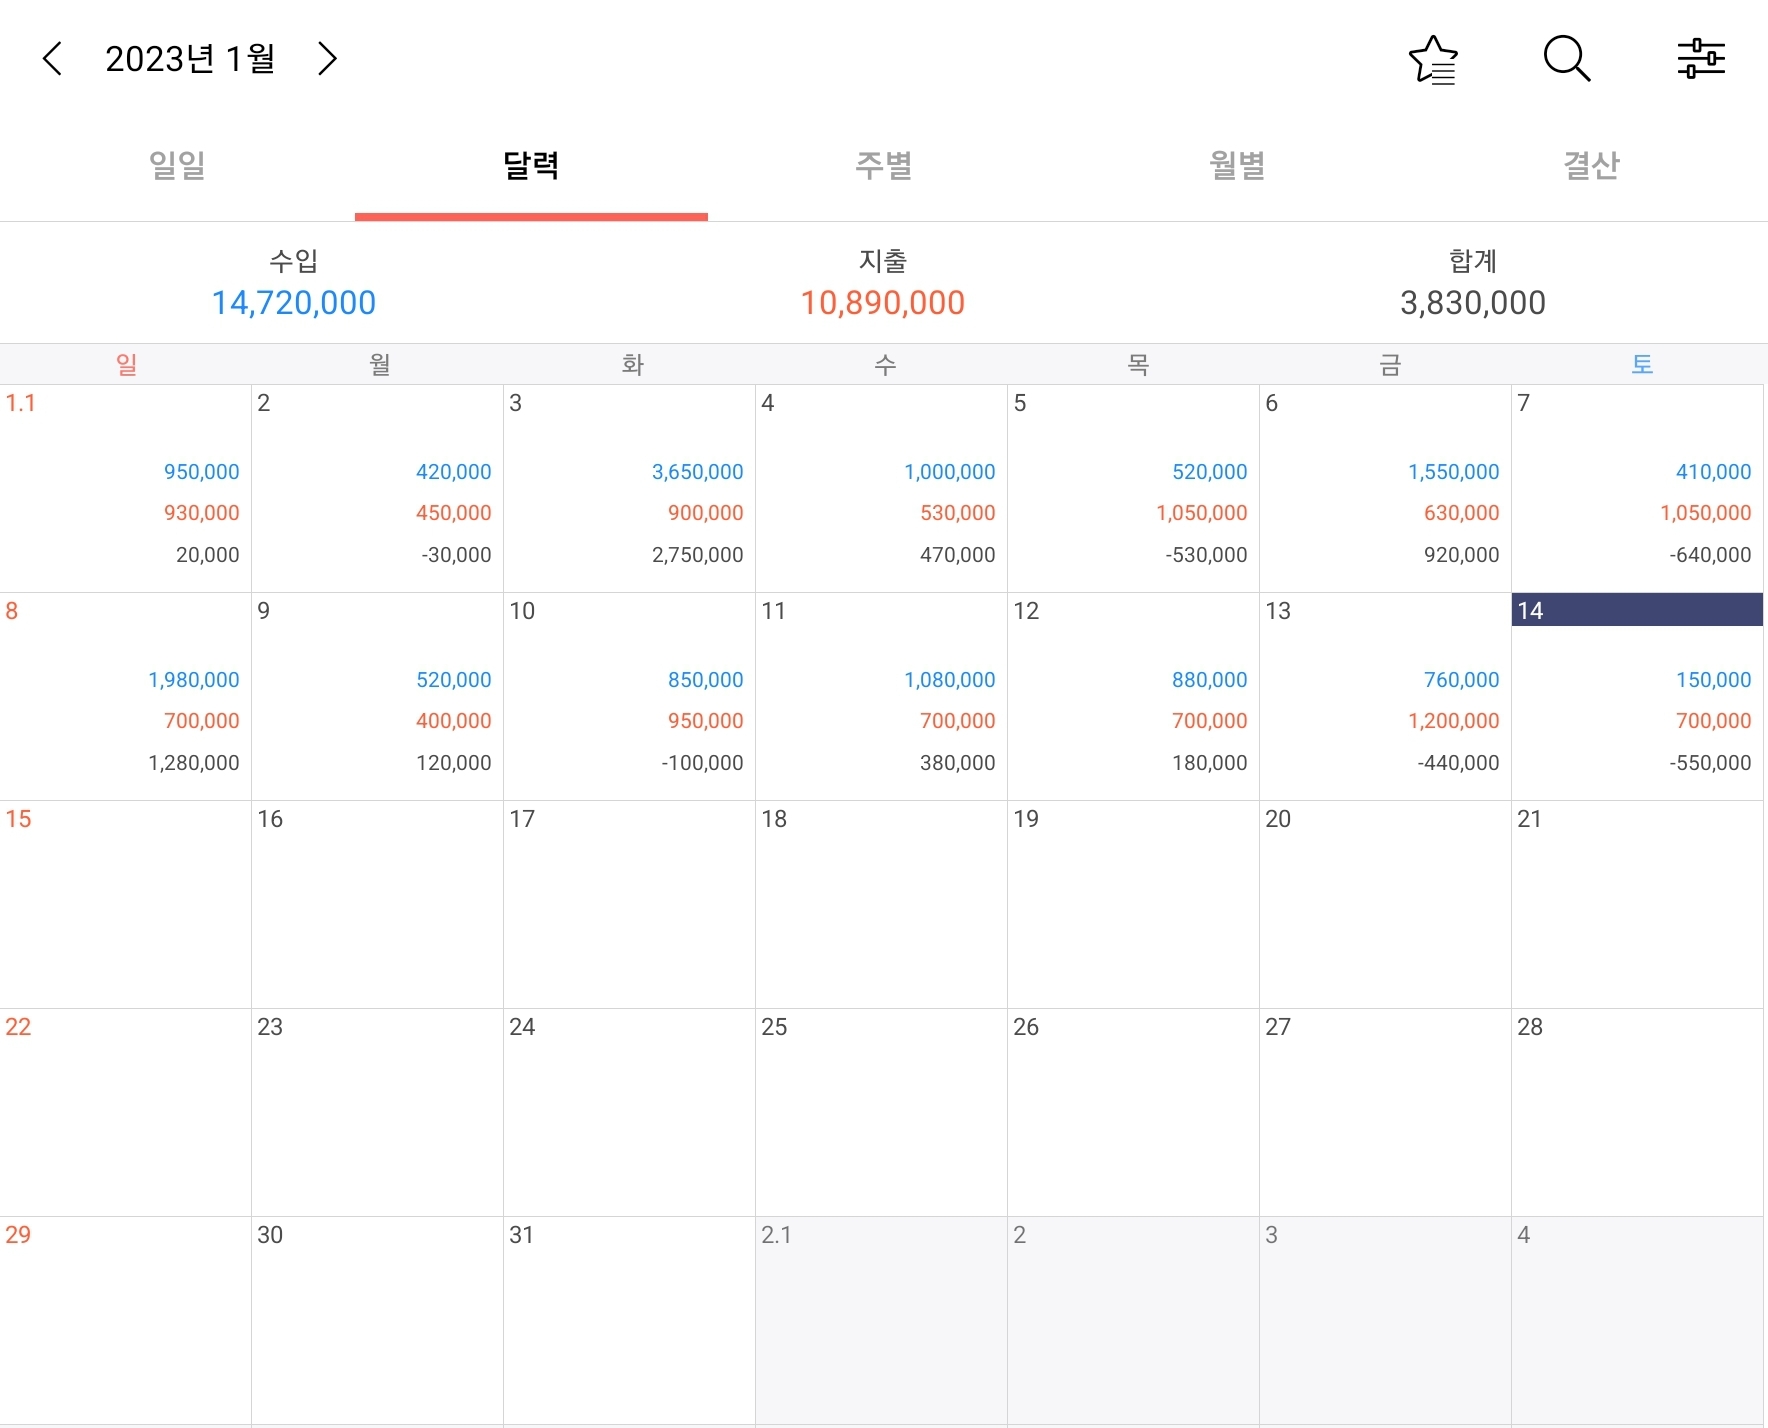
Task: Click income 150,000 on January 14
Action: coord(1714,680)
